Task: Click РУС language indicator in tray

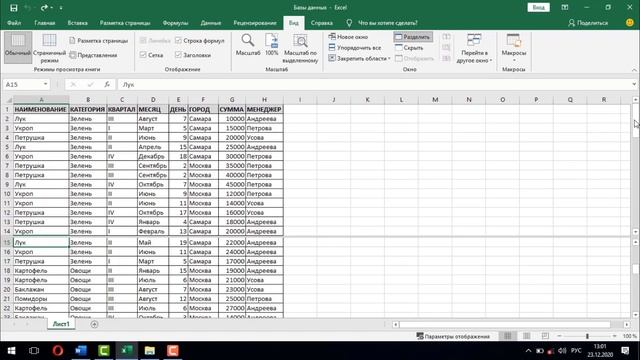Action: [576, 351]
